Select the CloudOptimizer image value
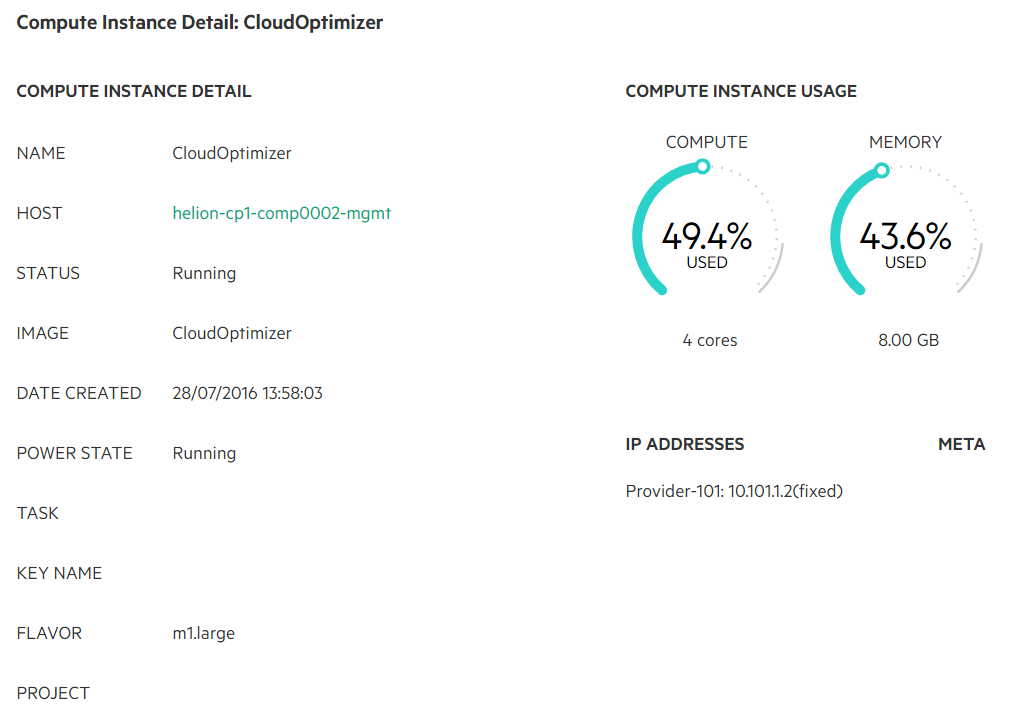Image resolution: width=1019 pixels, height=712 pixels. (231, 333)
